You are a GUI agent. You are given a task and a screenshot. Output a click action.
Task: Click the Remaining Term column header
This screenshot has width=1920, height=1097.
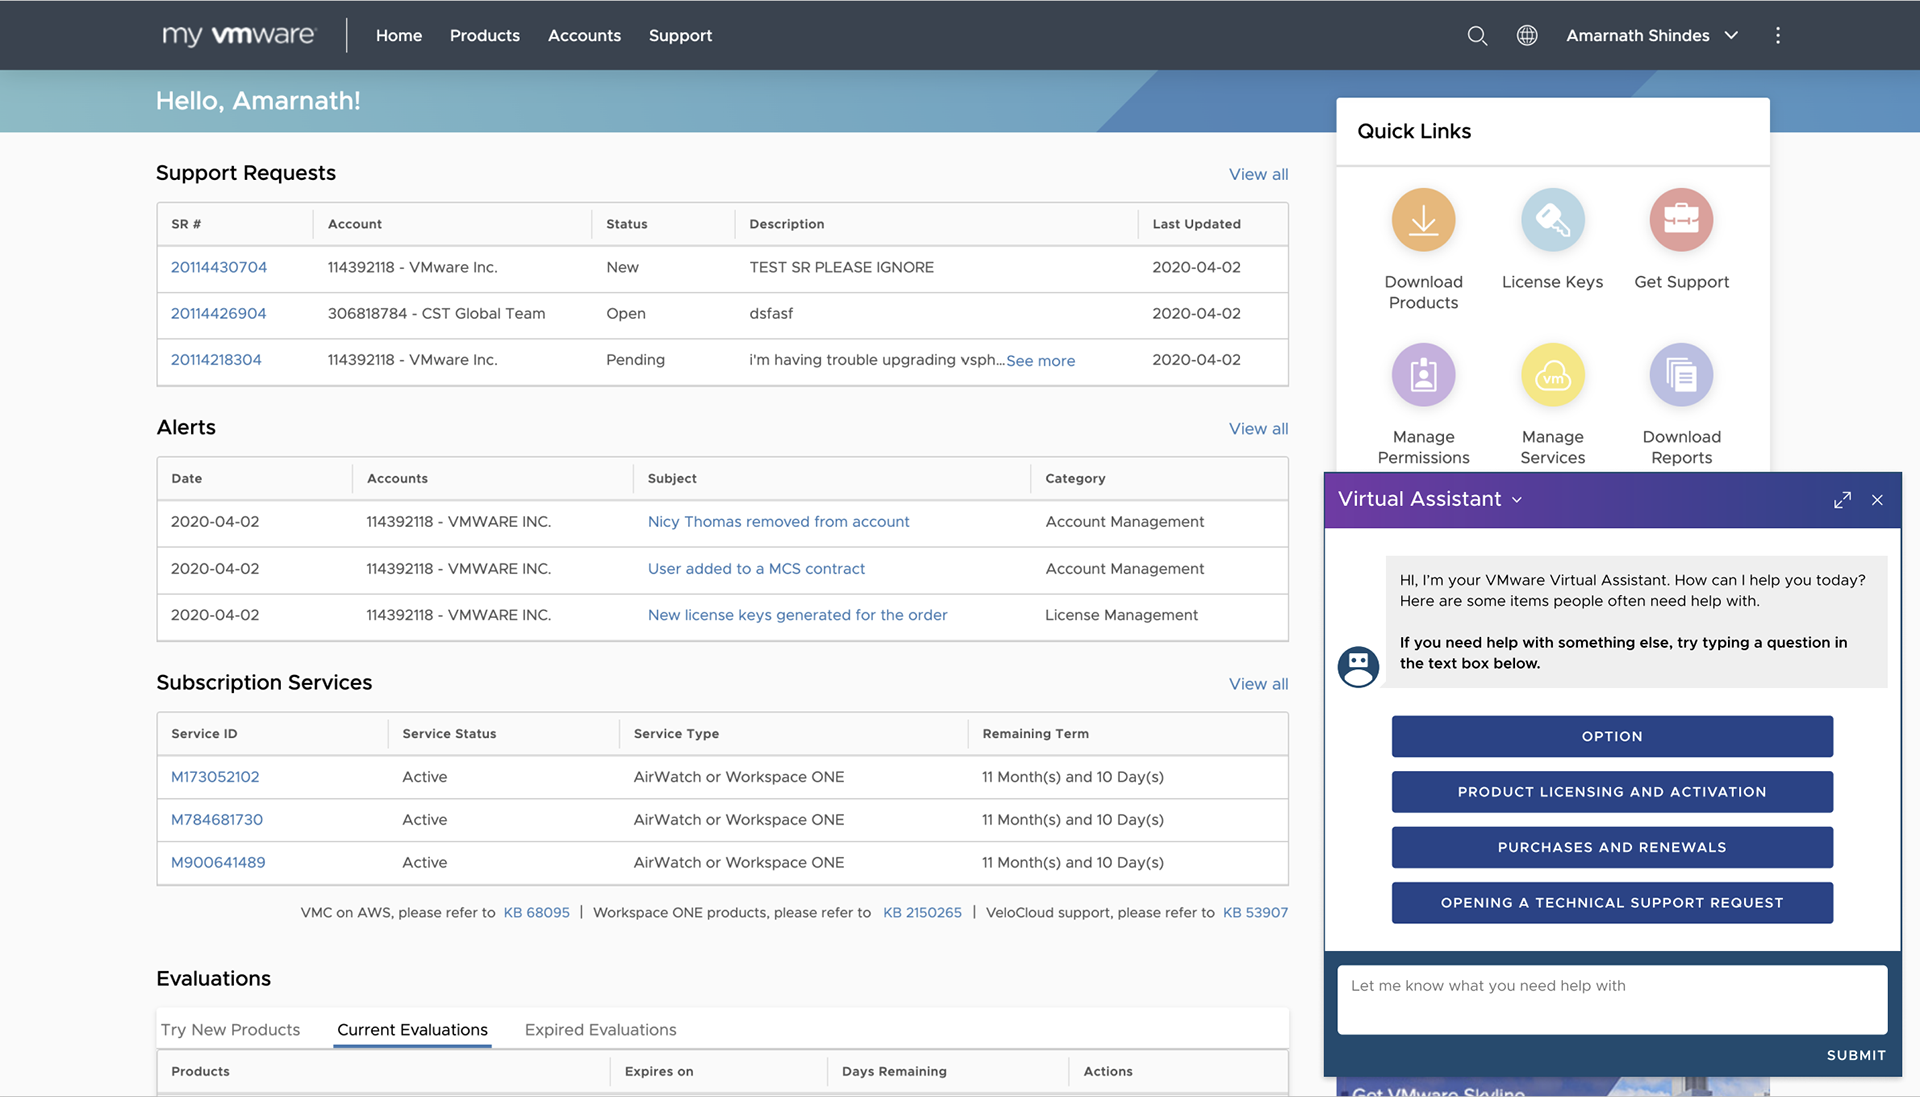pos(1035,734)
